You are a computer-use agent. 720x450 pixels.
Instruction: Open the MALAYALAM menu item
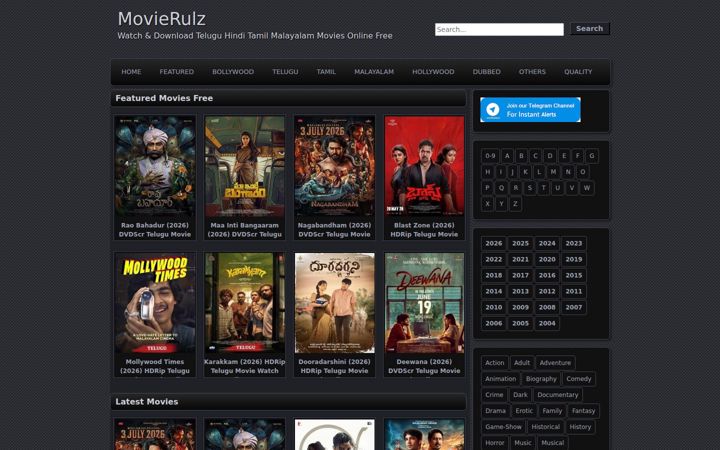click(374, 72)
